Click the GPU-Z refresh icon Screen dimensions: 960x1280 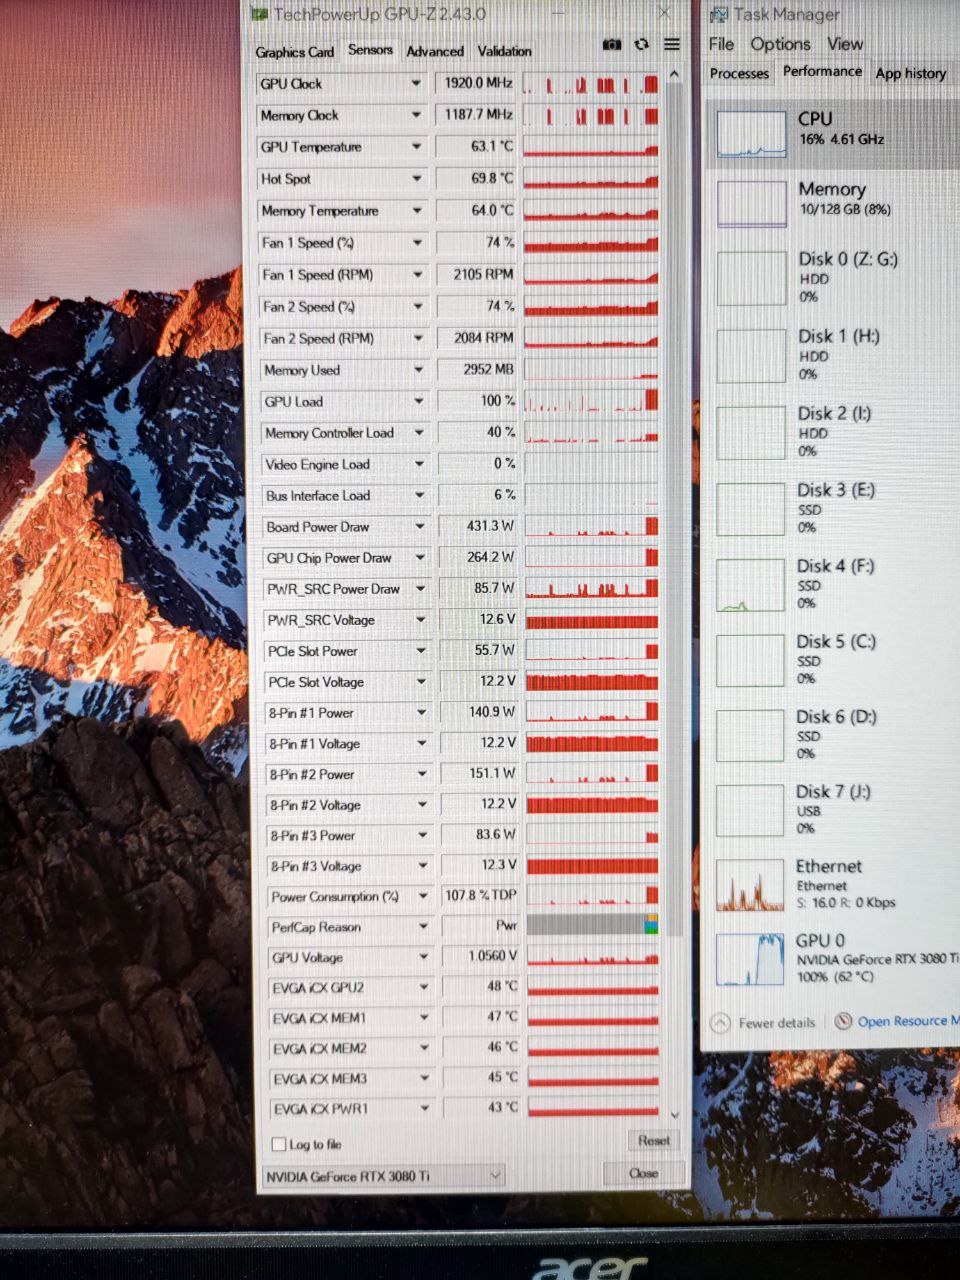click(642, 45)
